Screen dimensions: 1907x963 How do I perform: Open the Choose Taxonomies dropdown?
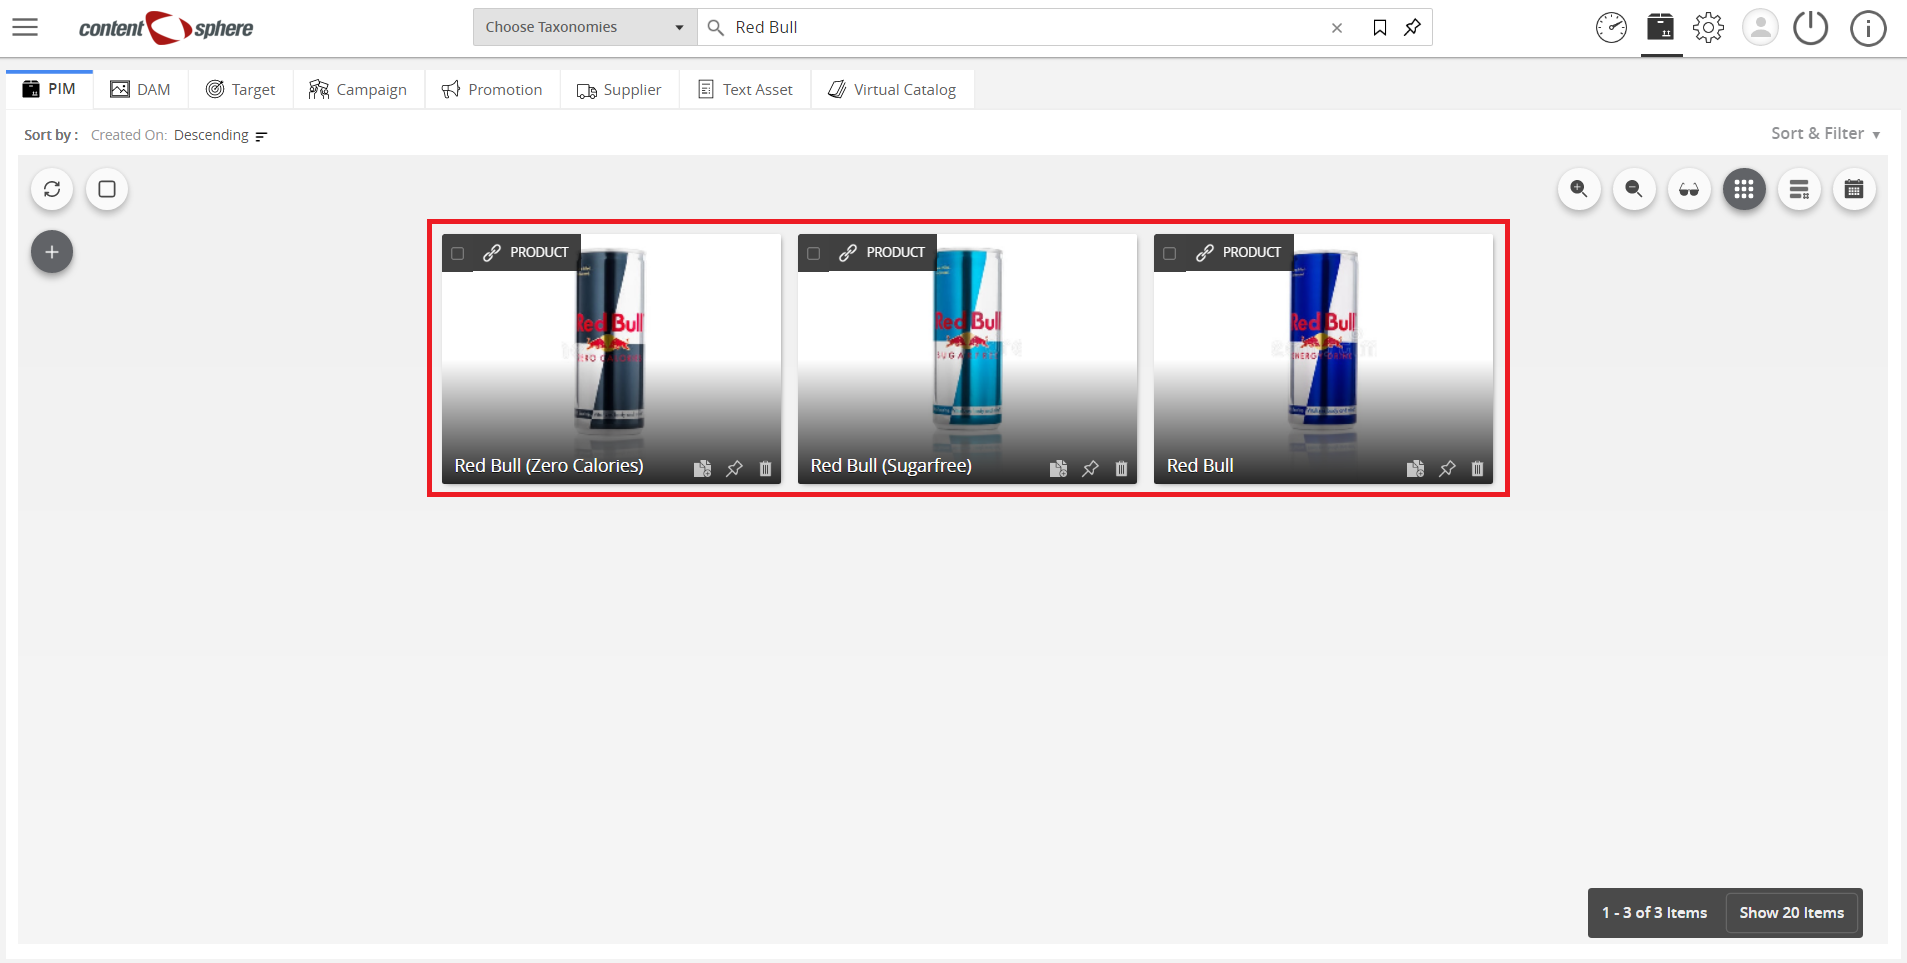tap(585, 27)
